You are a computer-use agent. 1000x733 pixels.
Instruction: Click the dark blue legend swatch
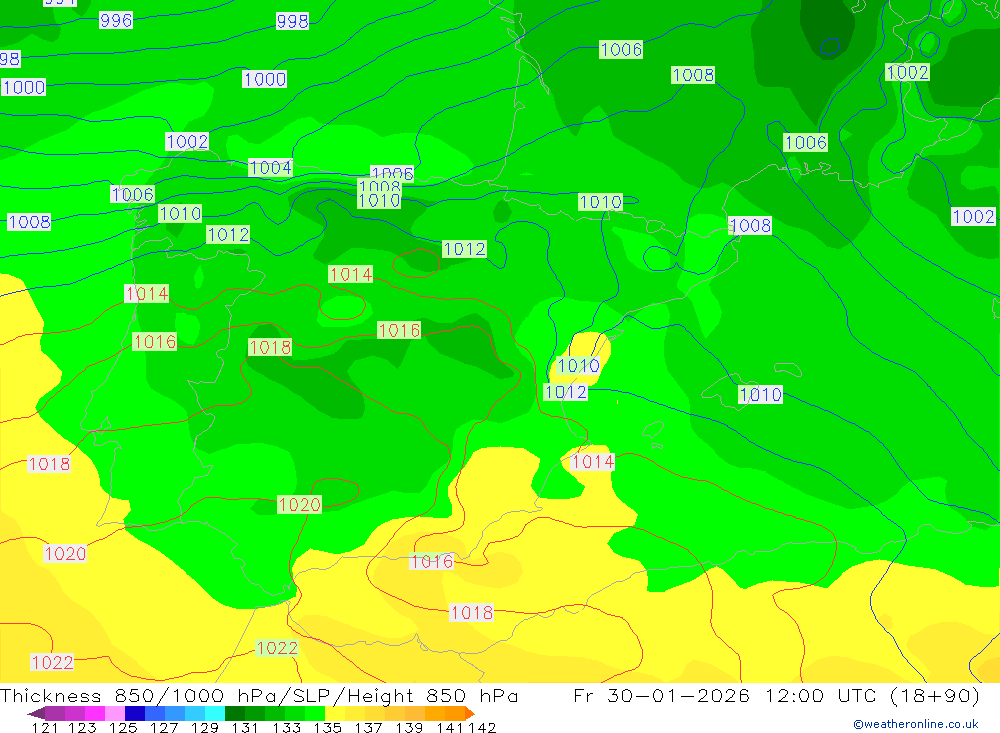[x=135, y=713]
